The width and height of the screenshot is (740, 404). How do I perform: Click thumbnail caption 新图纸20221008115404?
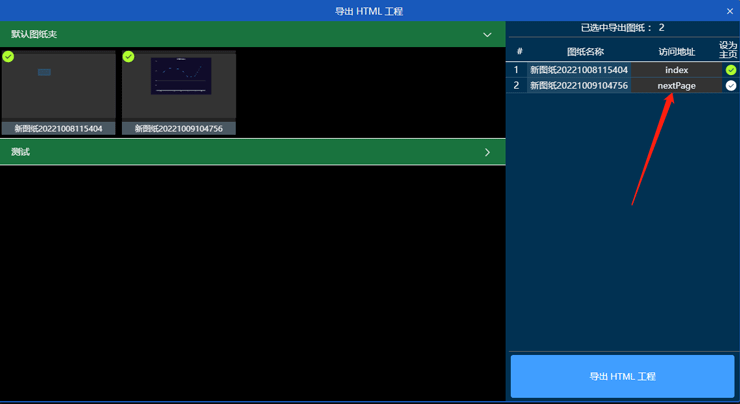click(59, 128)
